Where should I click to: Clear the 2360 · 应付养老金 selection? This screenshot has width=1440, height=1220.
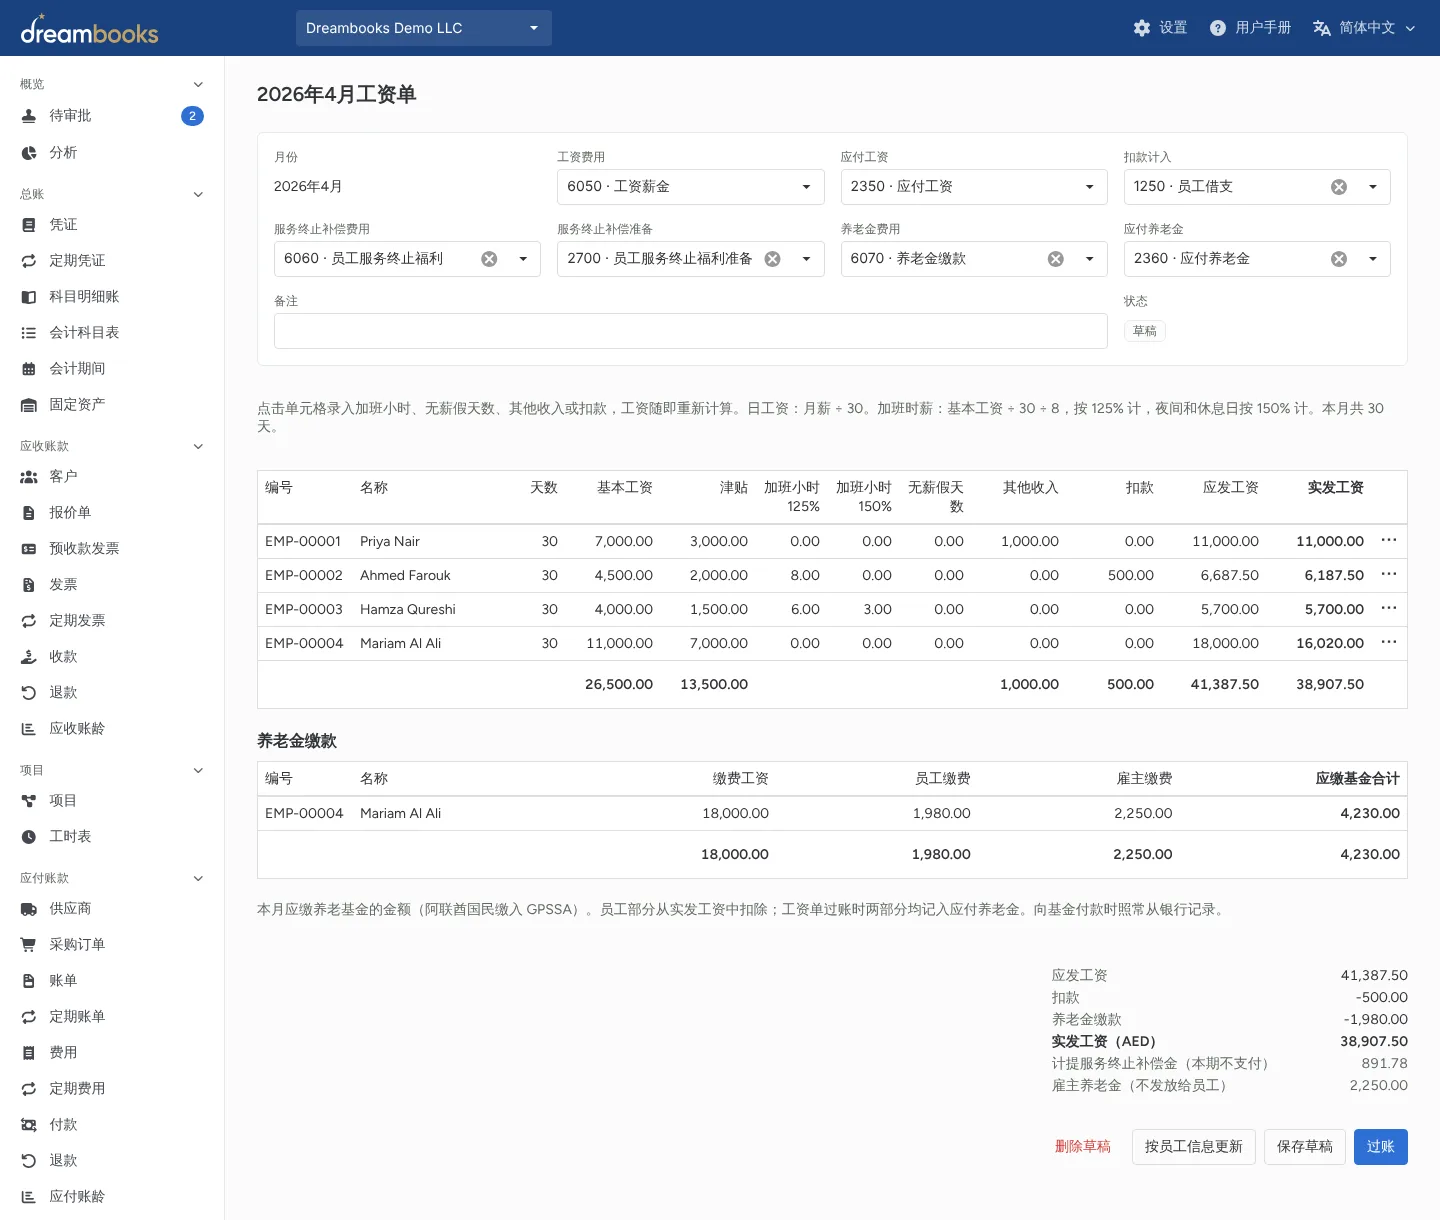click(x=1339, y=259)
